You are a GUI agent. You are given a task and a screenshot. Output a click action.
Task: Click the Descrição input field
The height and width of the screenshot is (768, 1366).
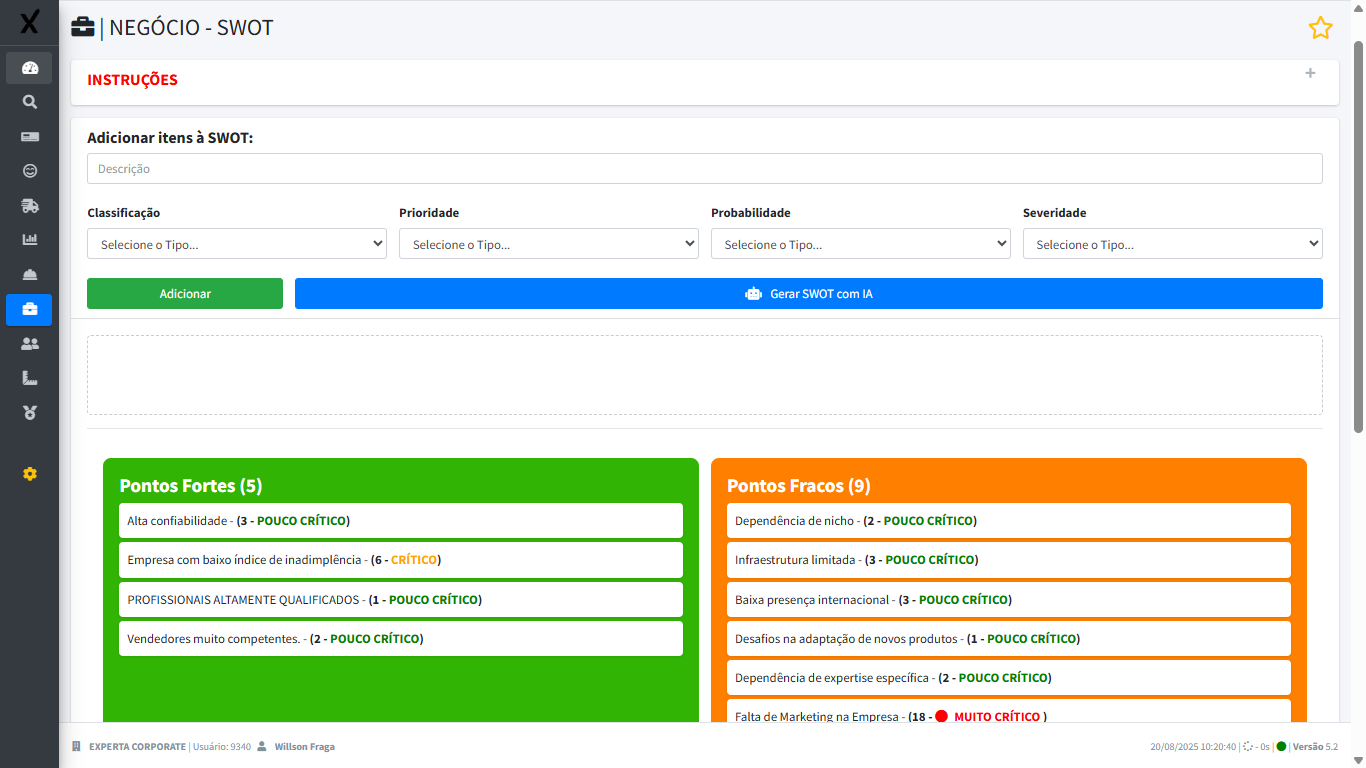(x=705, y=168)
